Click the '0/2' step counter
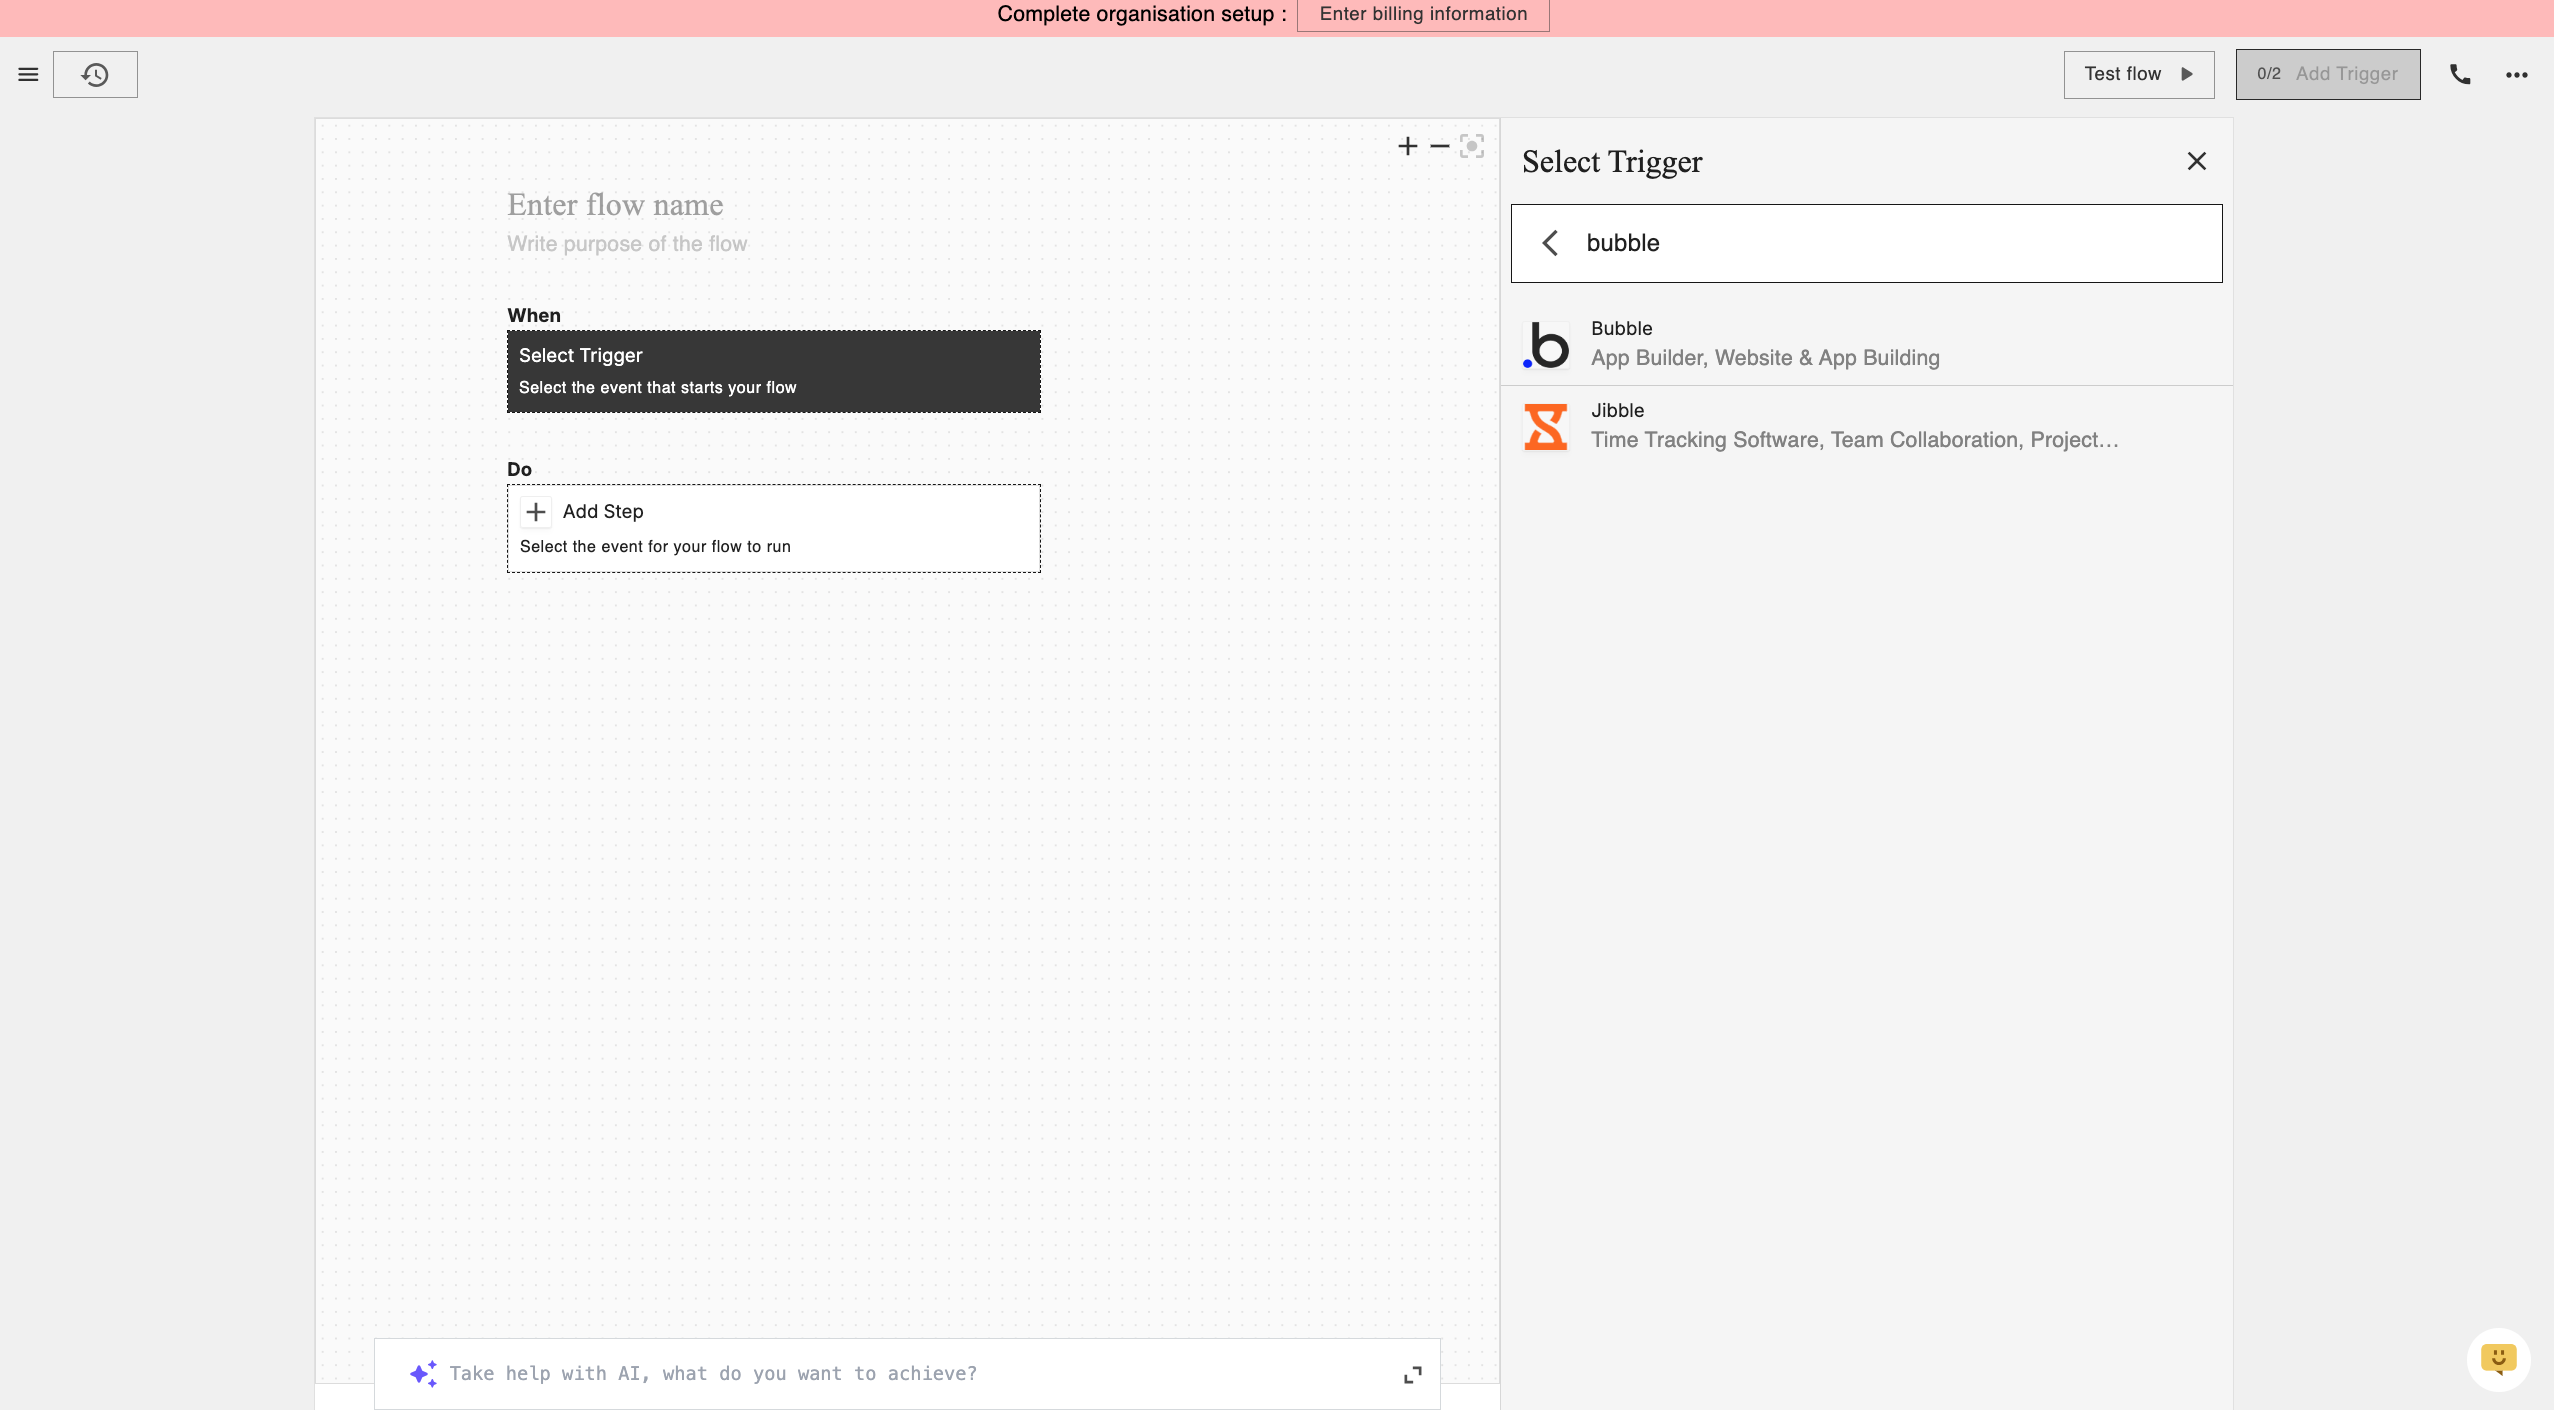The width and height of the screenshot is (2554, 1410). tap(2268, 74)
